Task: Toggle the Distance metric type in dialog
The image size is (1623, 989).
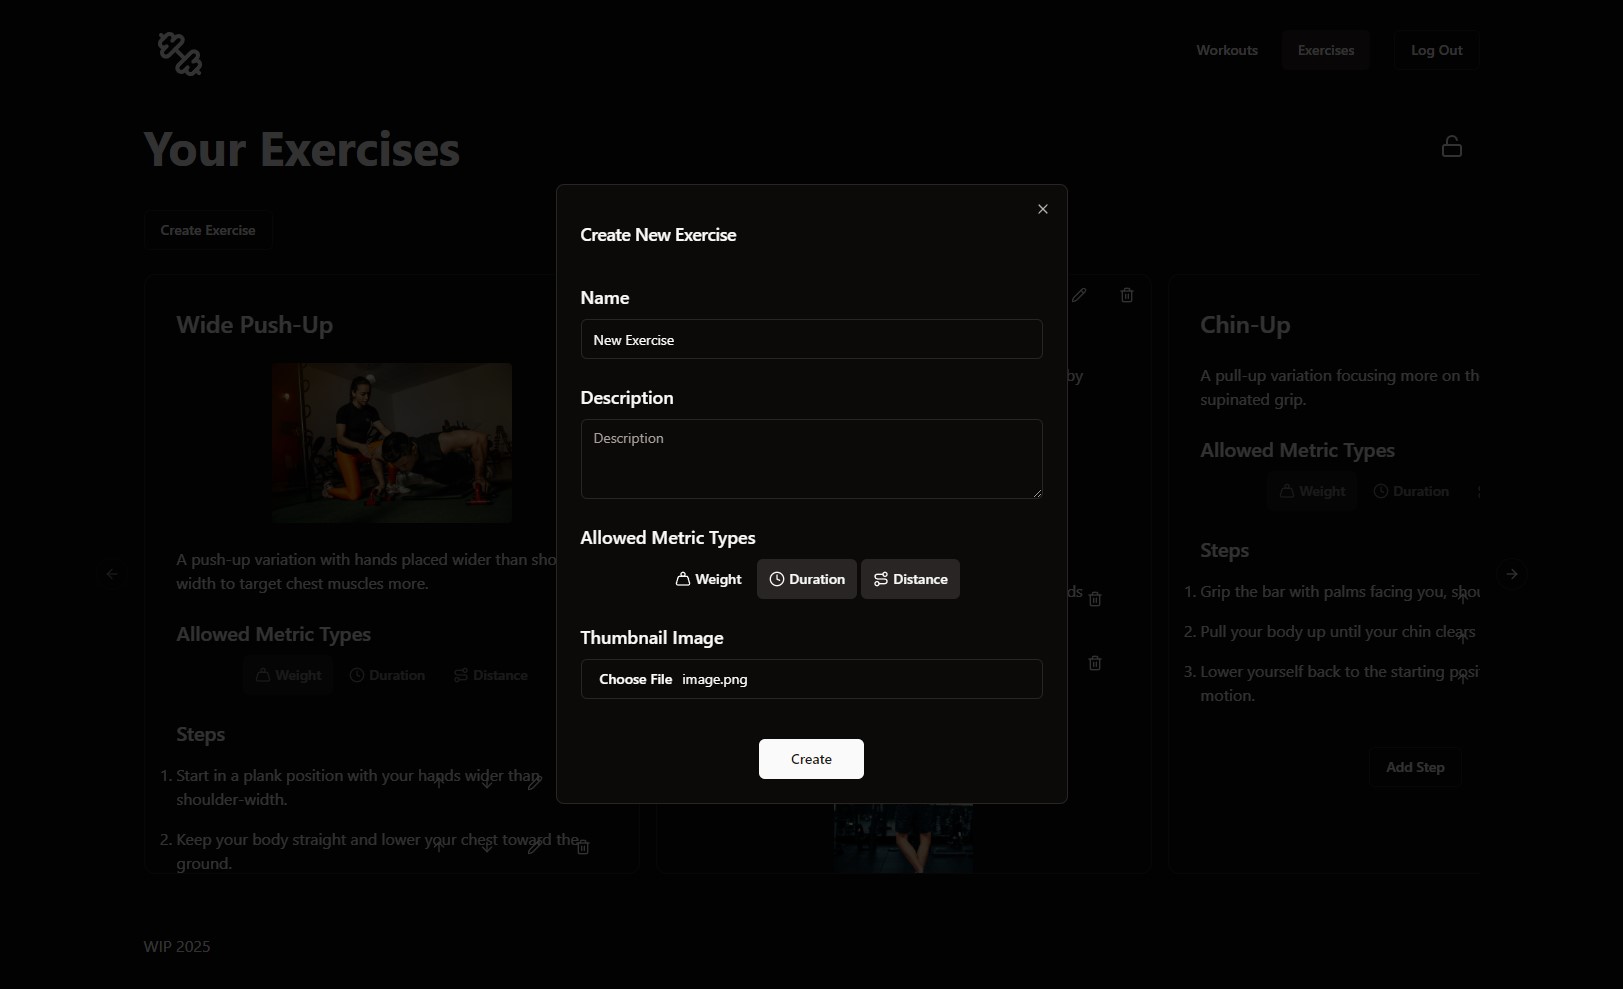Action: (910, 579)
